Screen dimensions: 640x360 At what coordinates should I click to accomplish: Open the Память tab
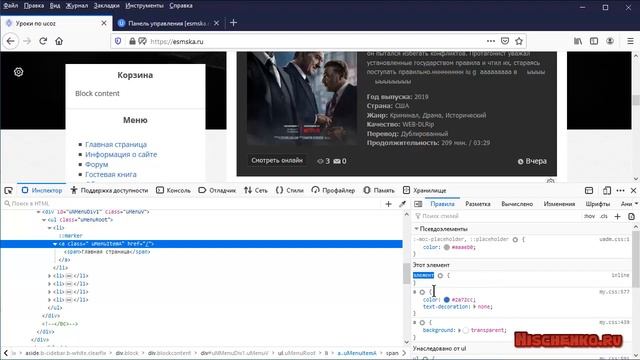[x=379, y=191]
